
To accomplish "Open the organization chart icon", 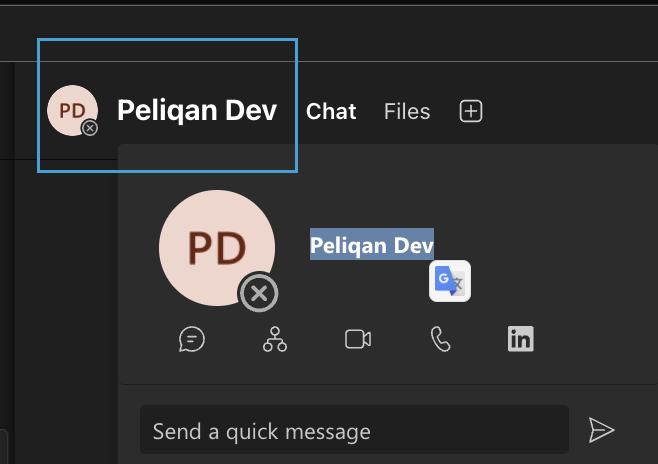I will [275, 339].
